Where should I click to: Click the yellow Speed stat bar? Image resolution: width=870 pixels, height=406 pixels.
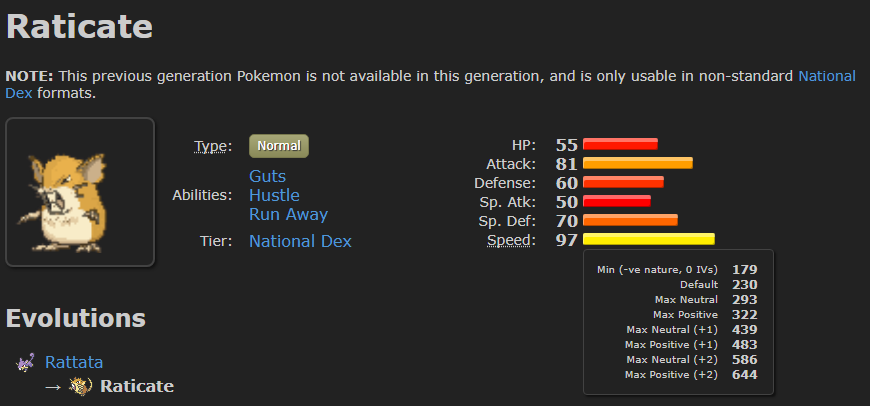point(649,239)
